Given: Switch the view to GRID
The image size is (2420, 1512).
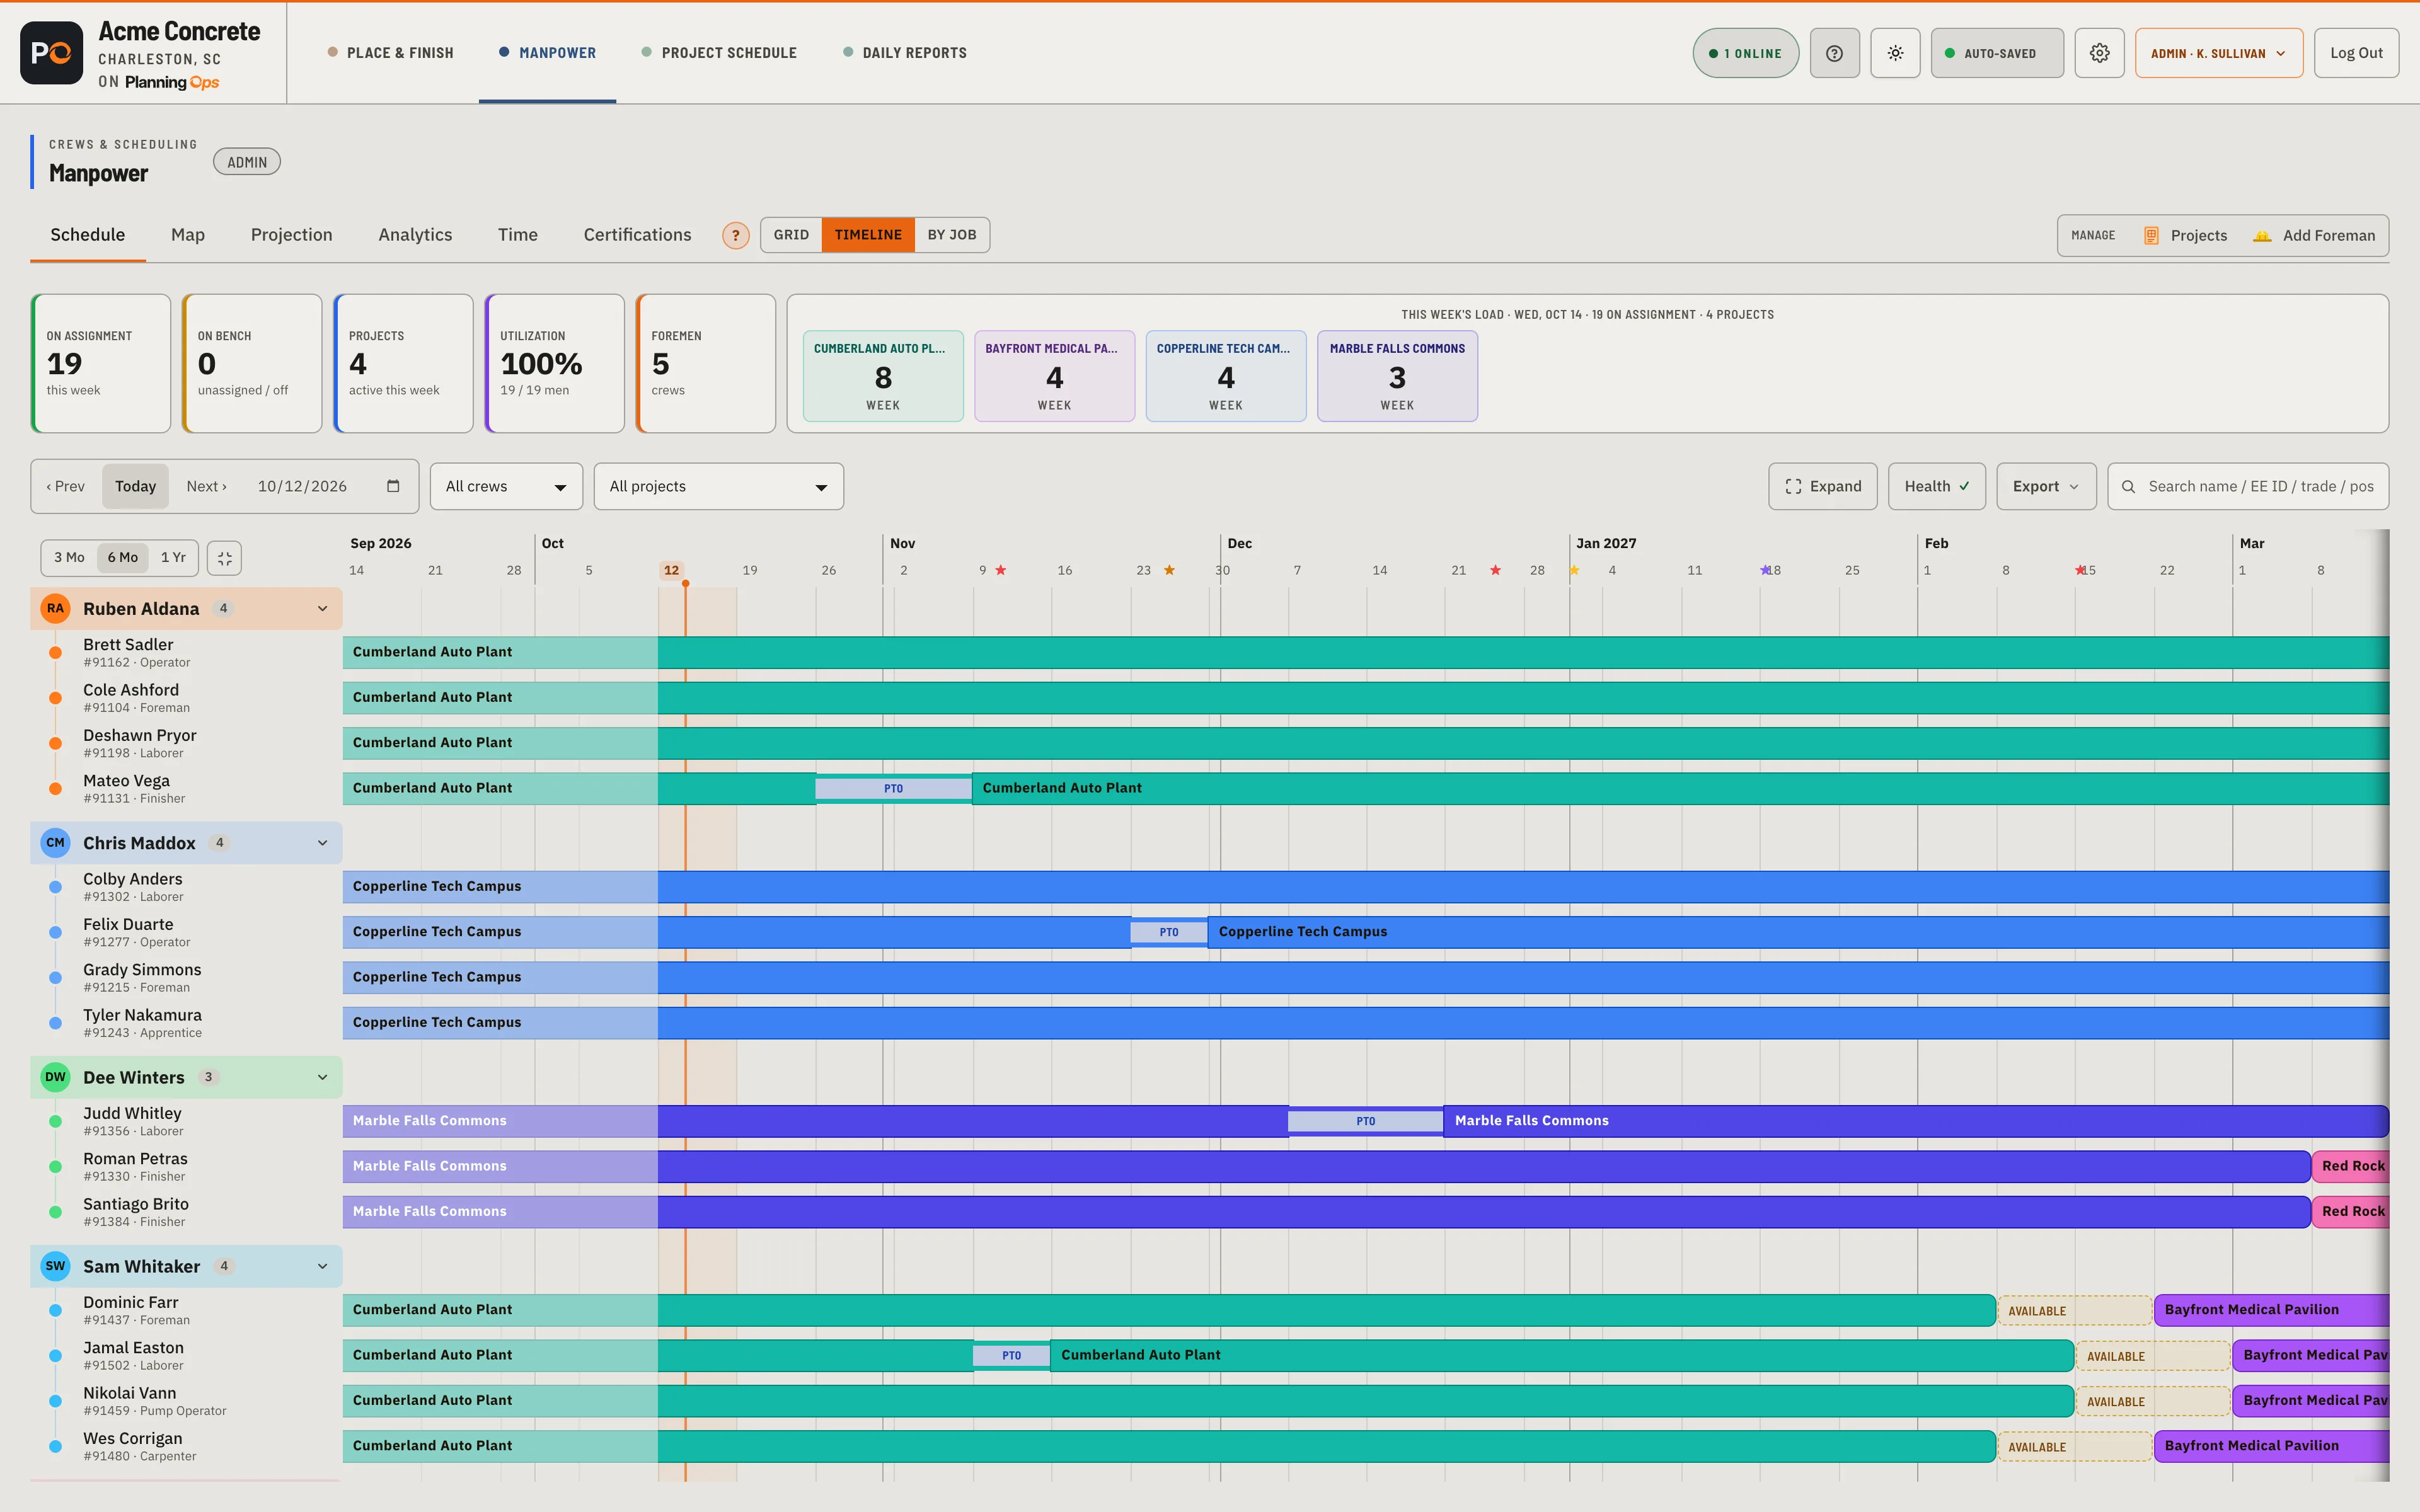Looking at the screenshot, I should click(791, 235).
